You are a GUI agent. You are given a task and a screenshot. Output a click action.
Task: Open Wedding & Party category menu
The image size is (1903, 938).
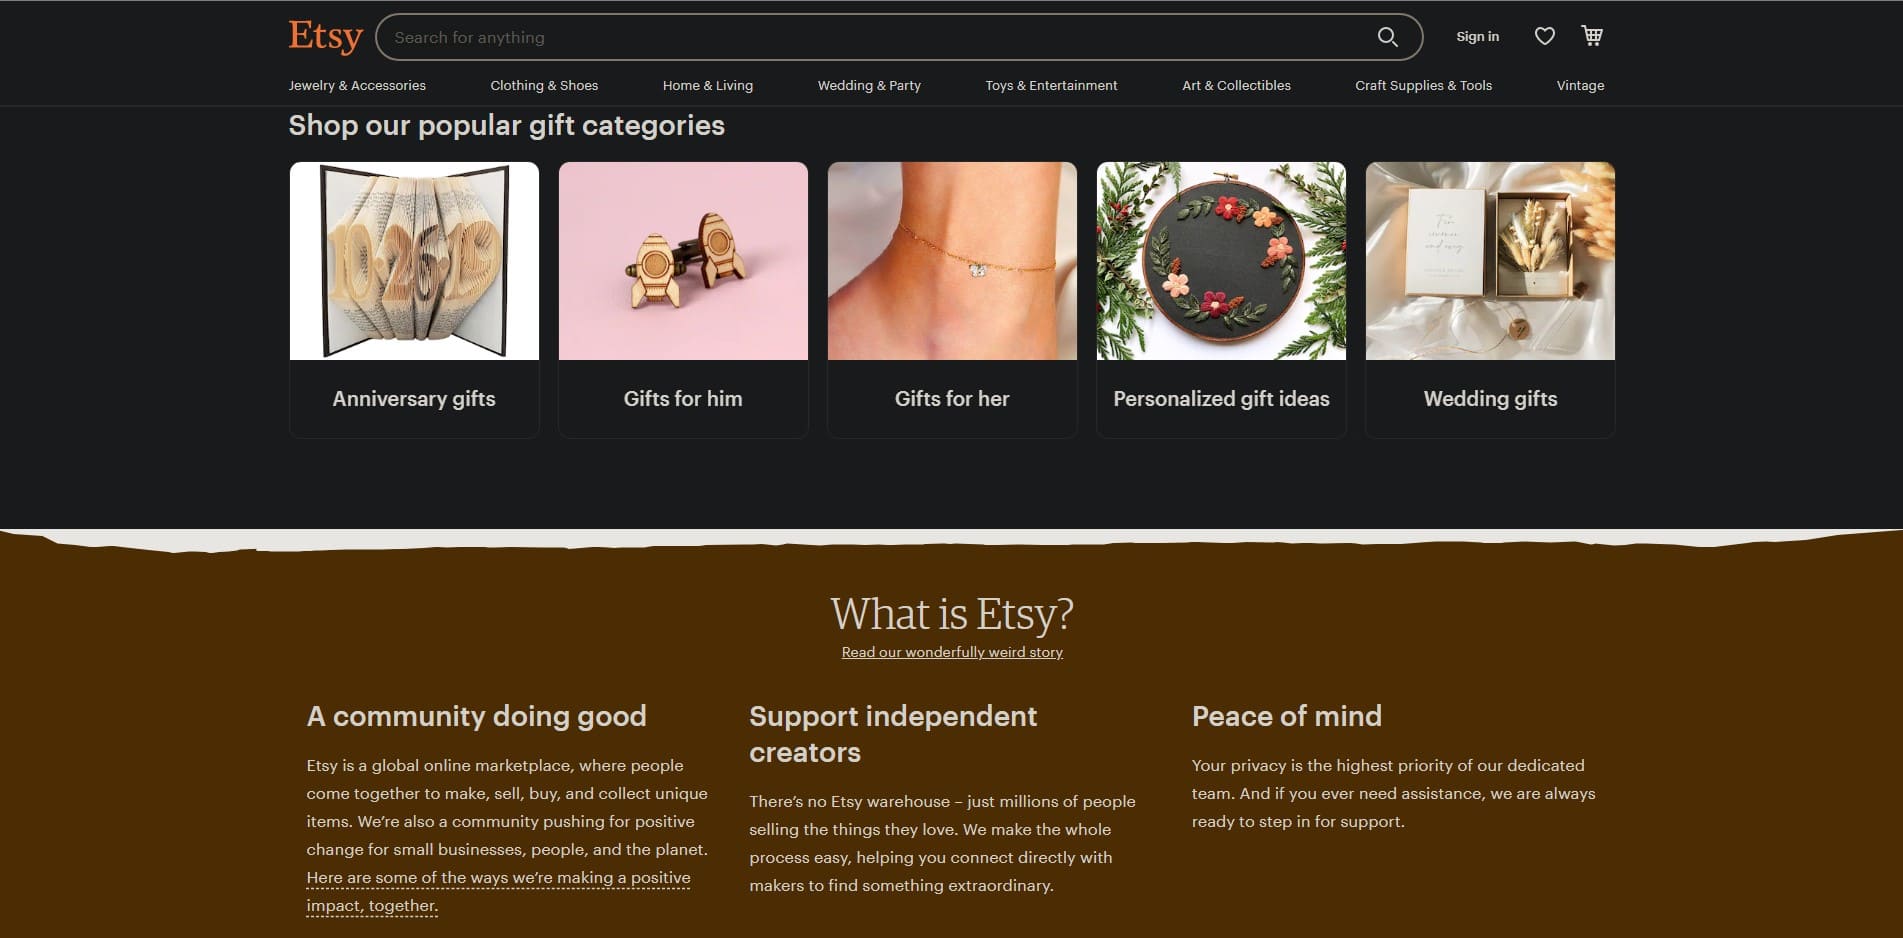point(869,85)
